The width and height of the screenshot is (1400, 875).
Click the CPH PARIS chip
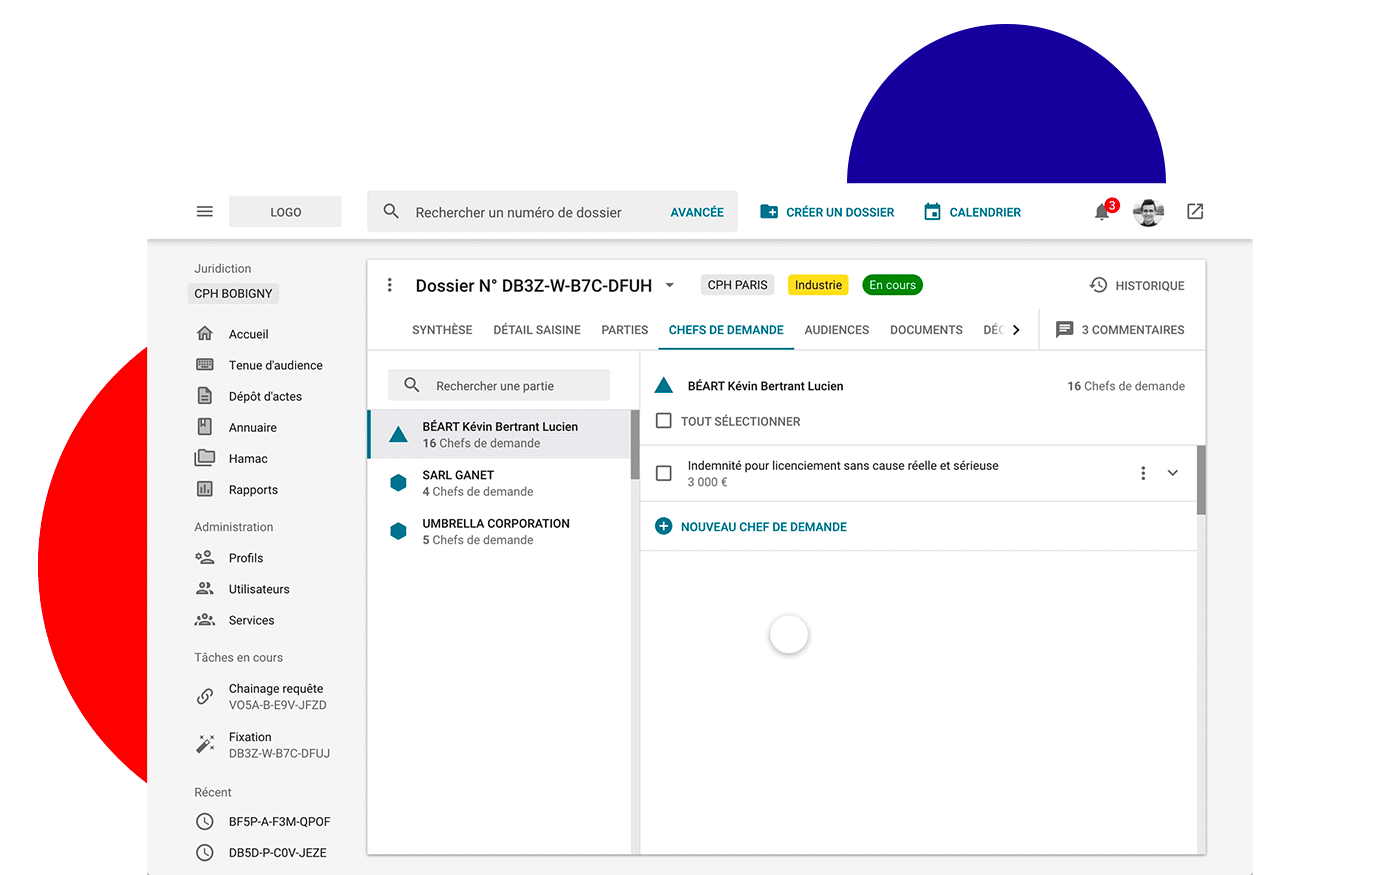737,285
